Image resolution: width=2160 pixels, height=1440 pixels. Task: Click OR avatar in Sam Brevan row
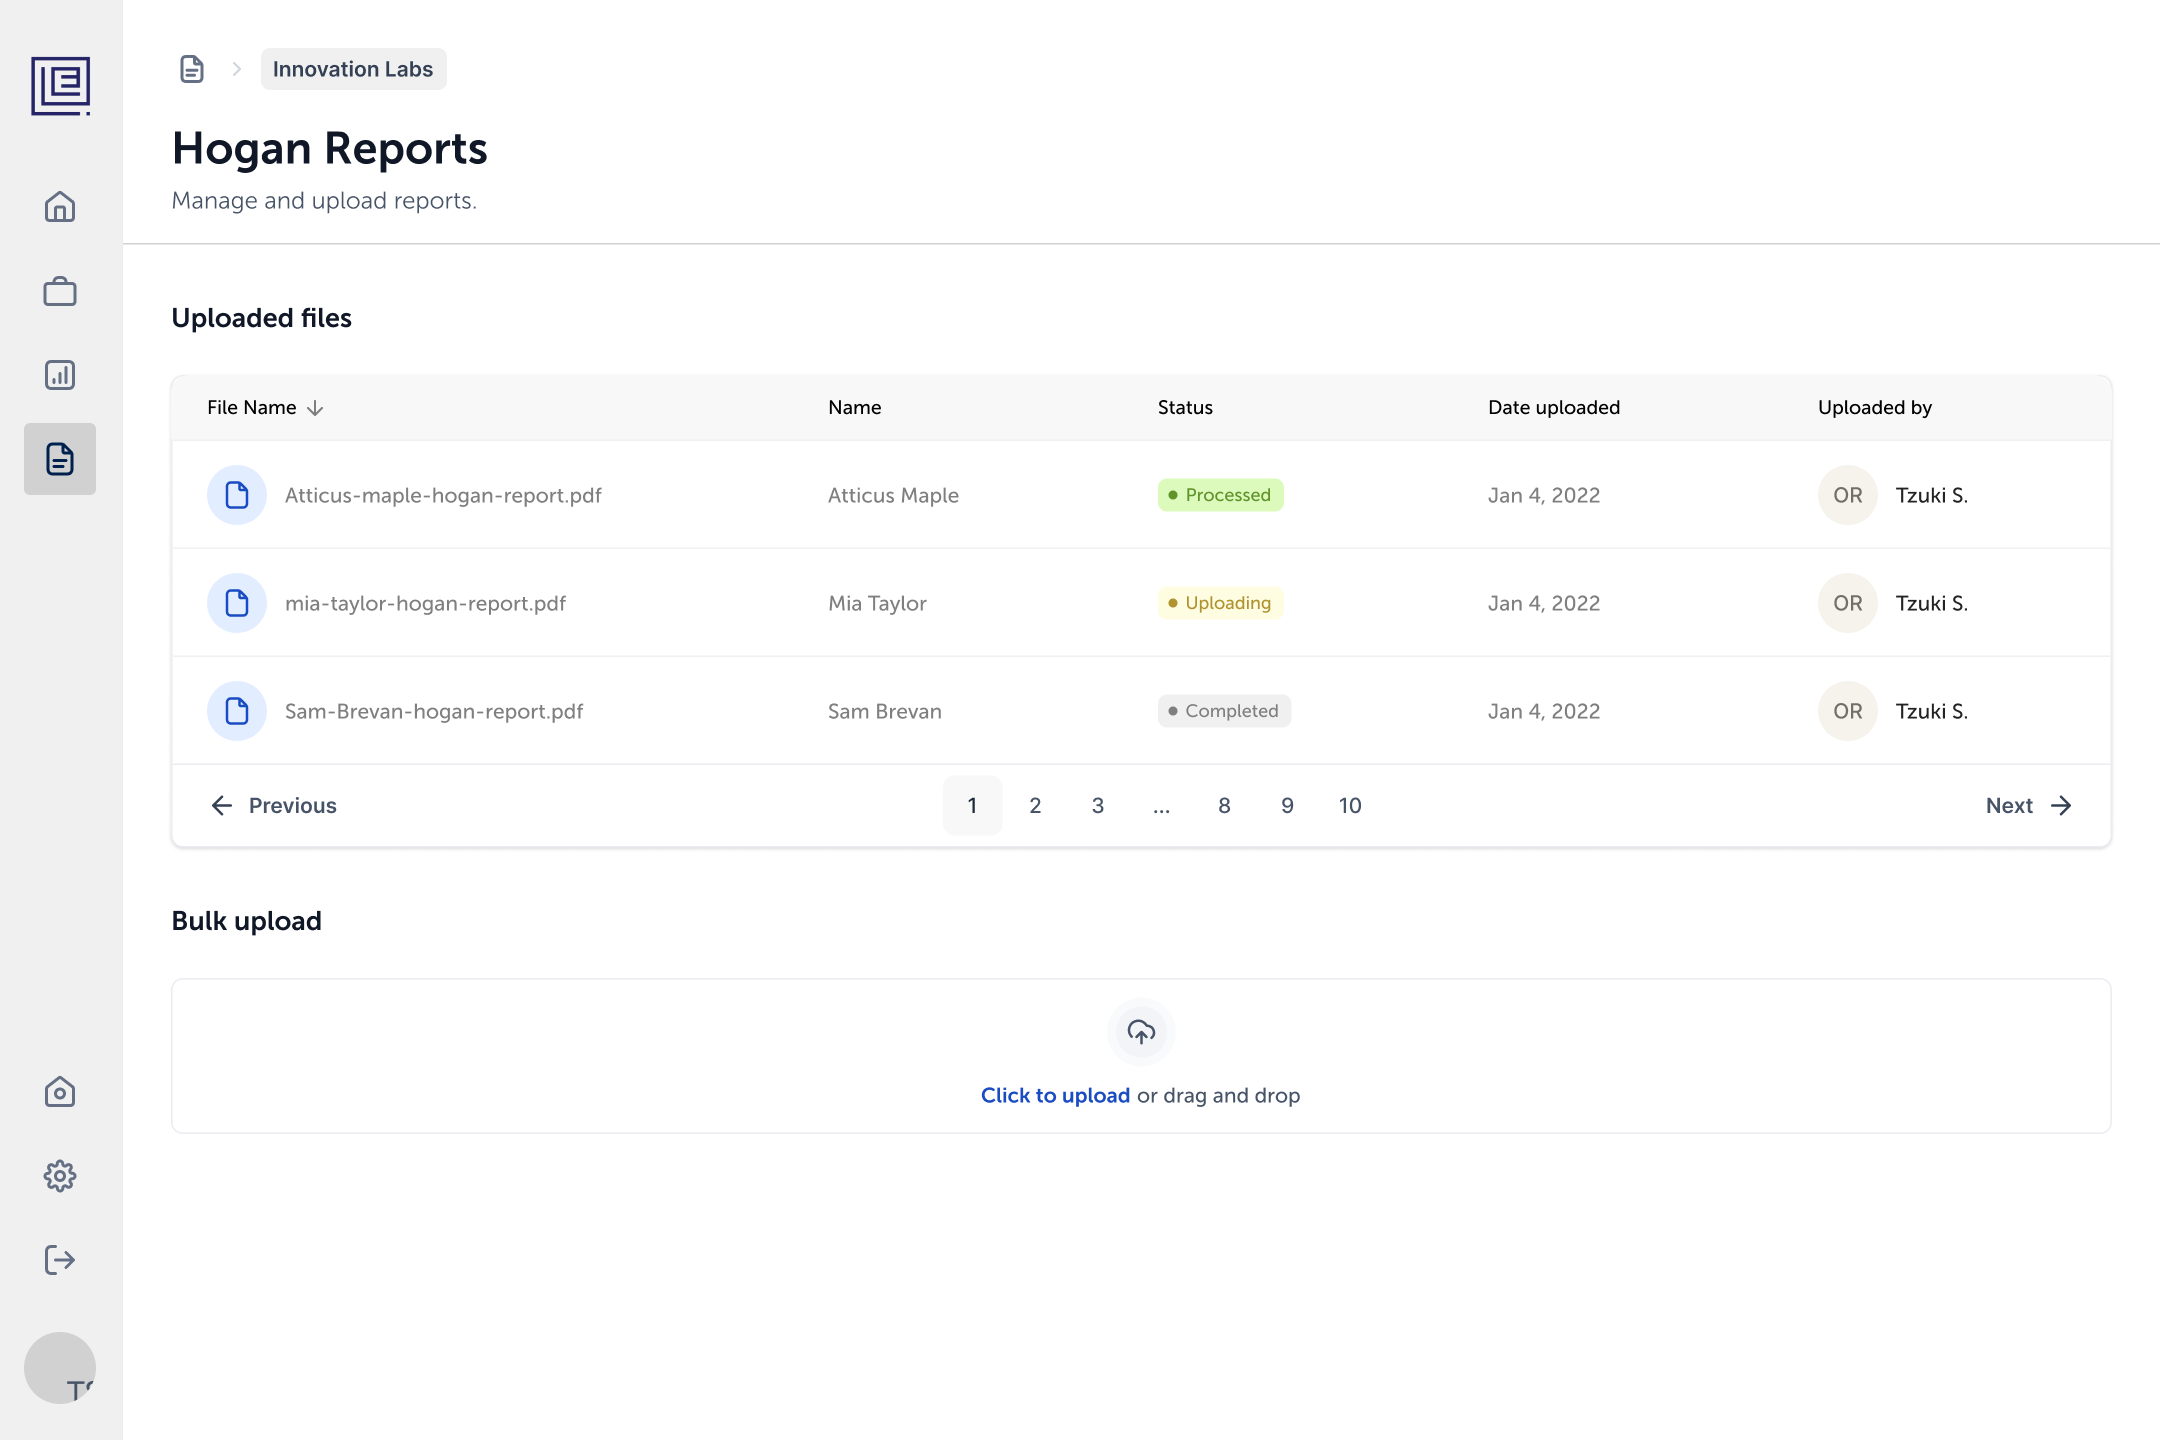(1848, 711)
